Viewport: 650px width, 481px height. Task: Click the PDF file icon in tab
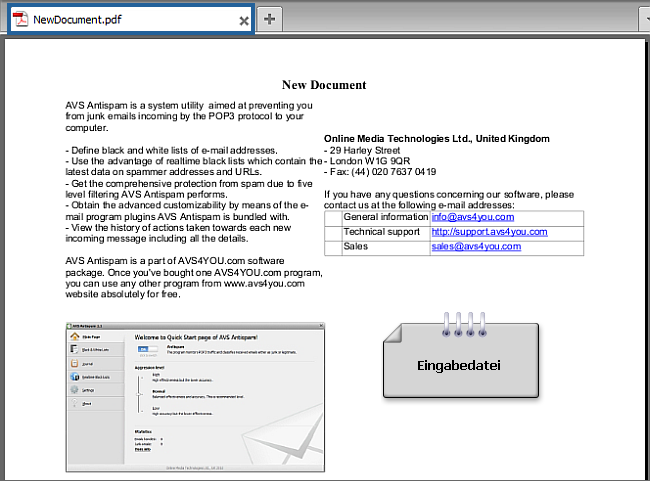(20, 19)
